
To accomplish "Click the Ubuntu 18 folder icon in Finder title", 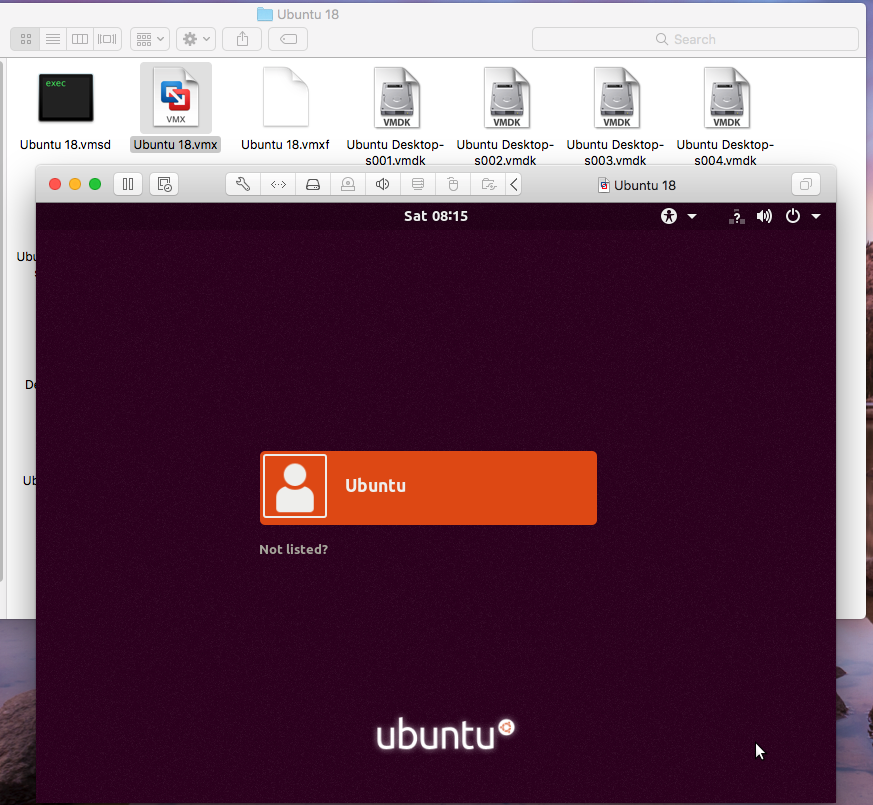I will point(264,14).
